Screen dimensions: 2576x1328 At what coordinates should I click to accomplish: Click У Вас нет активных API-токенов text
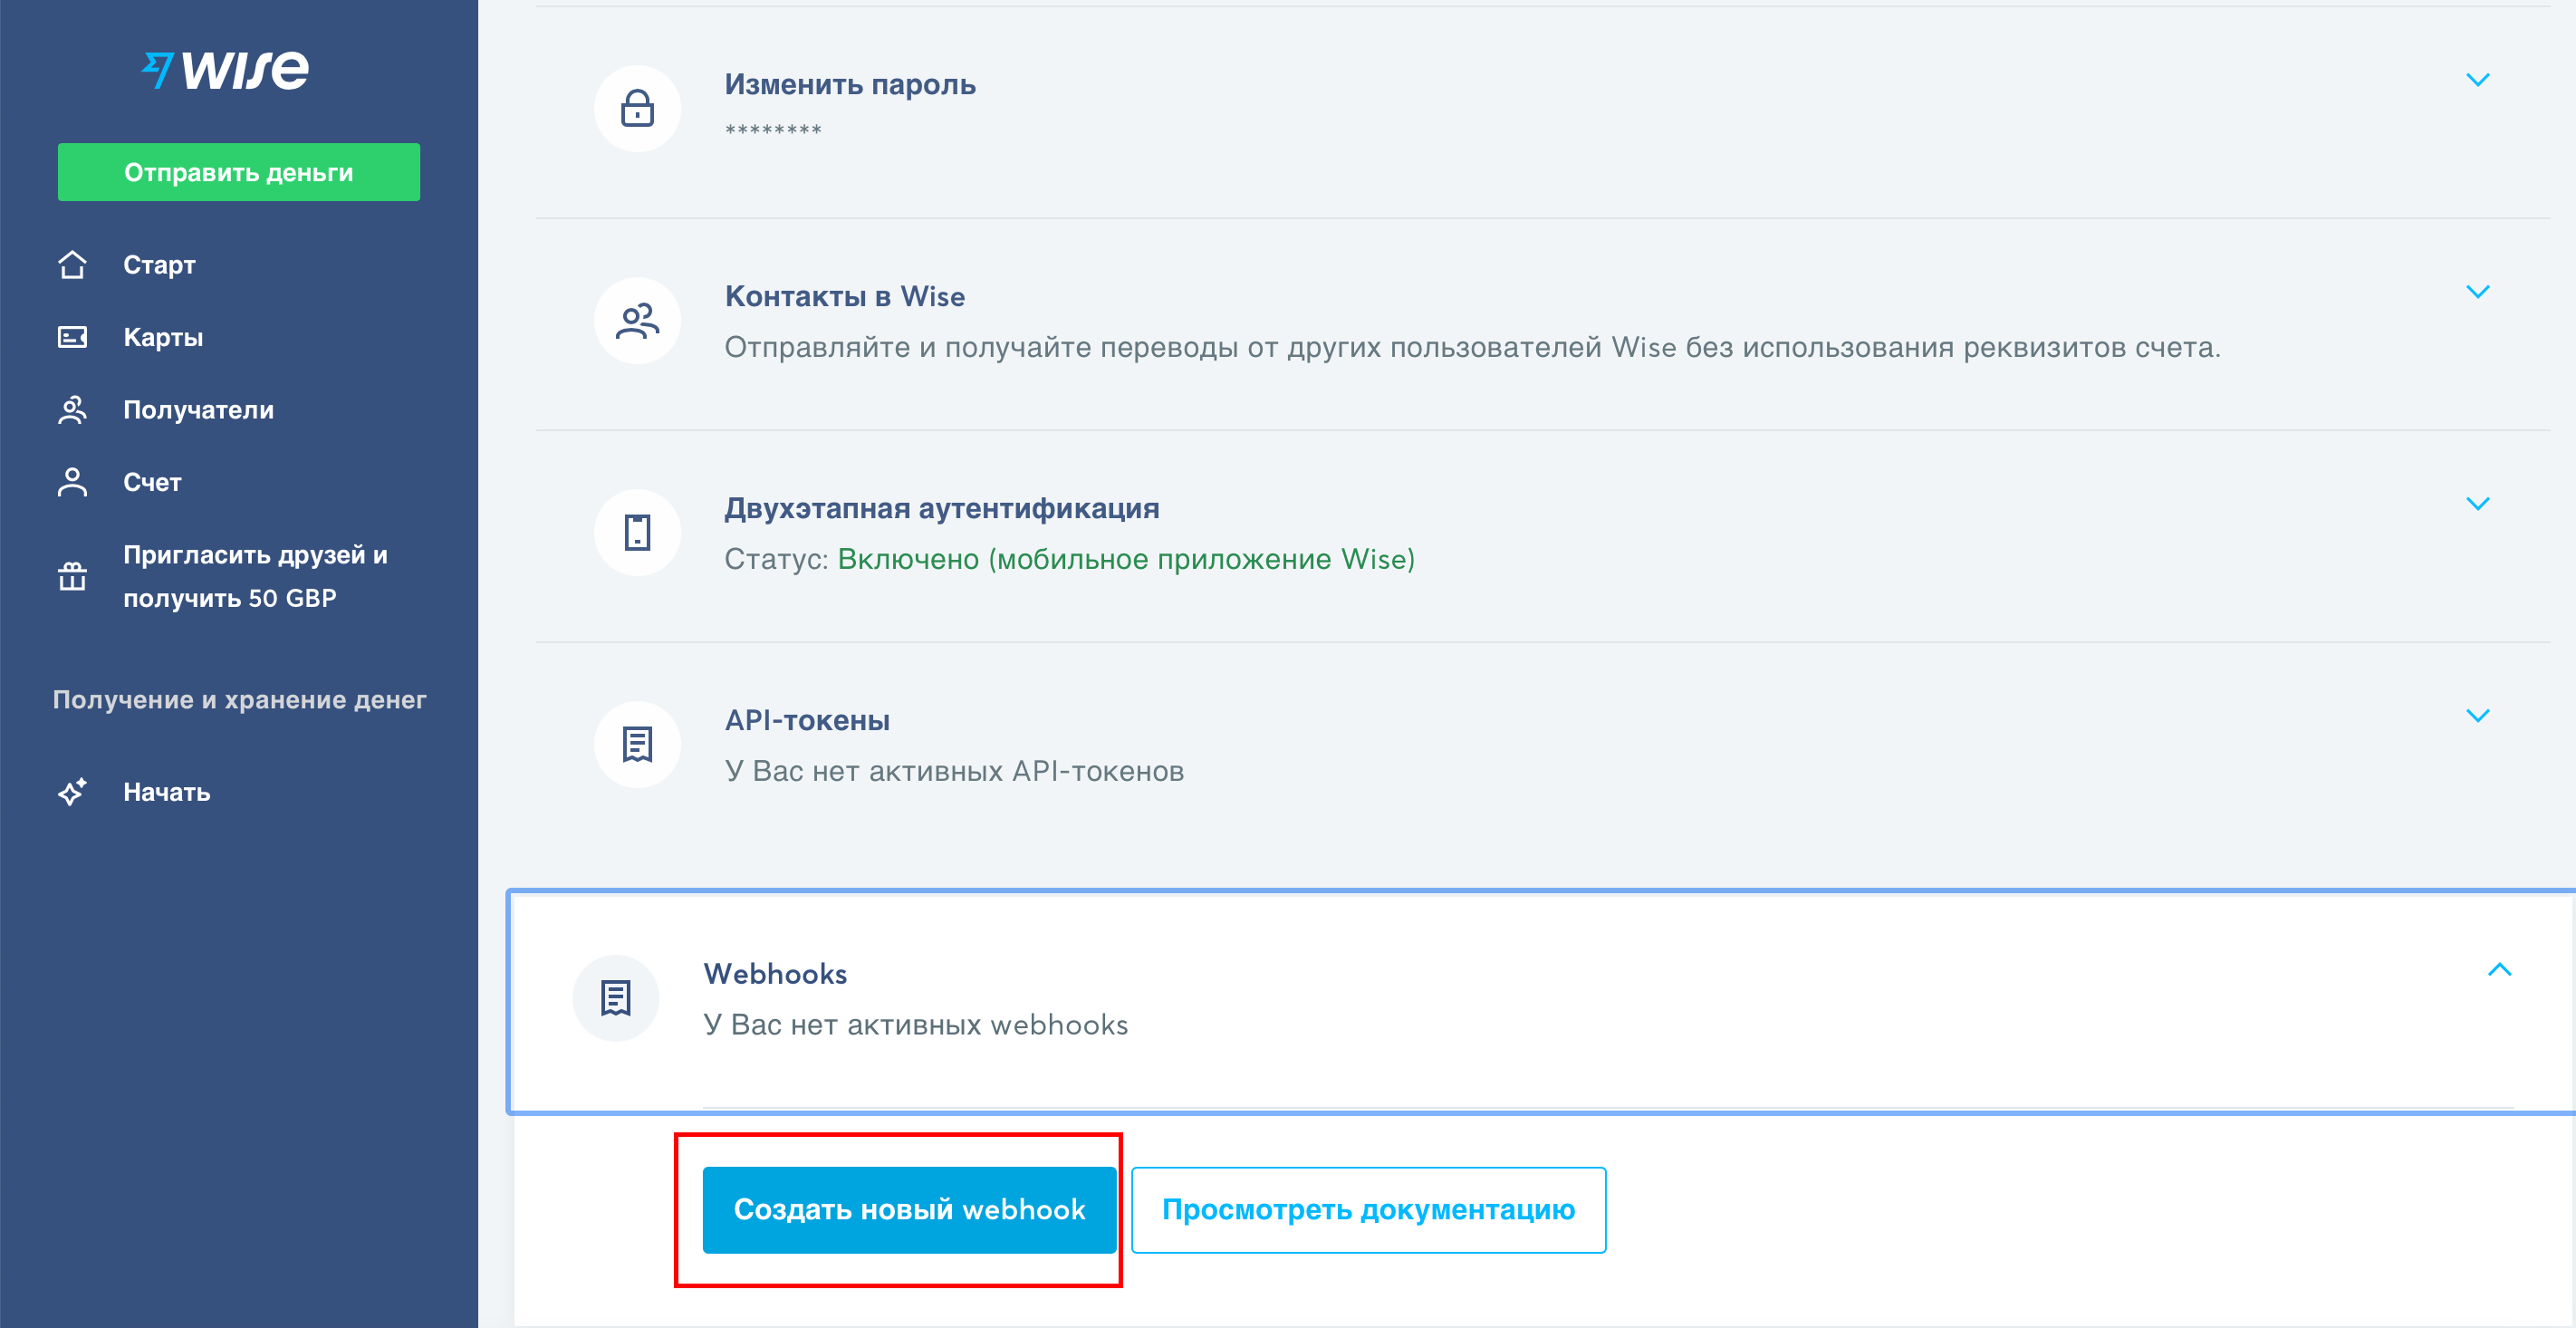click(x=954, y=771)
